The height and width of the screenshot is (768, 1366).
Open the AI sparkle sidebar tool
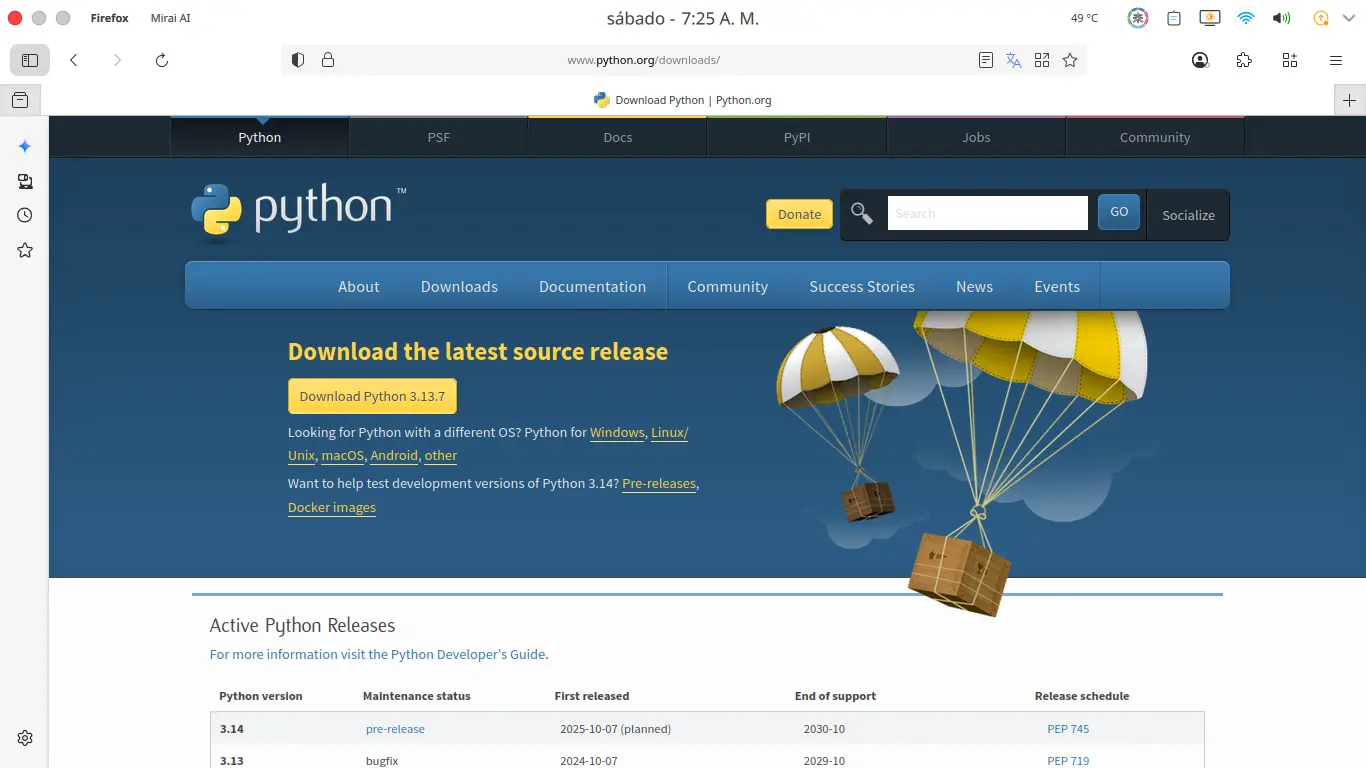click(25, 146)
